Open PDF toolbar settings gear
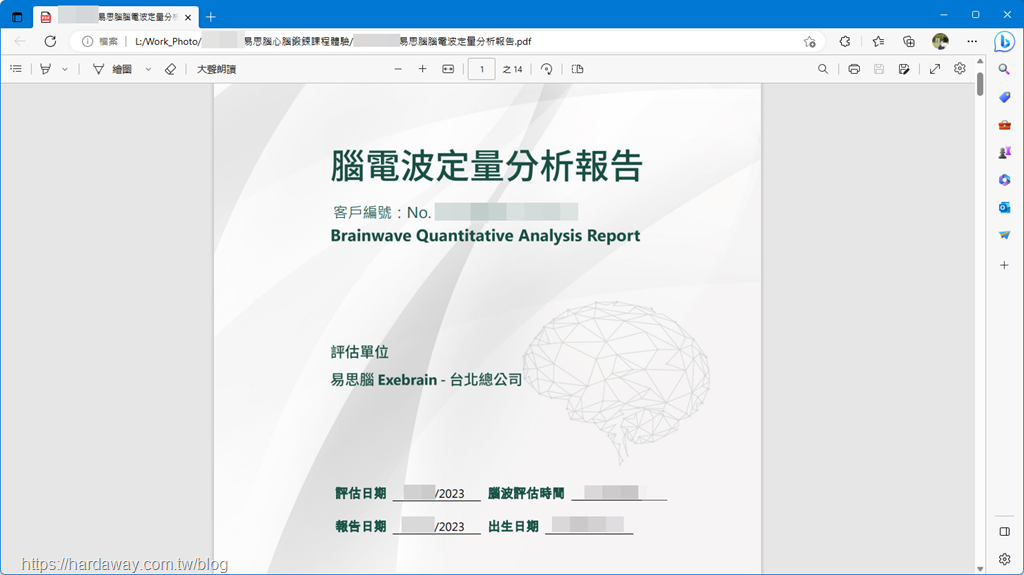1024x575 pixels. (x=959, y=68)
